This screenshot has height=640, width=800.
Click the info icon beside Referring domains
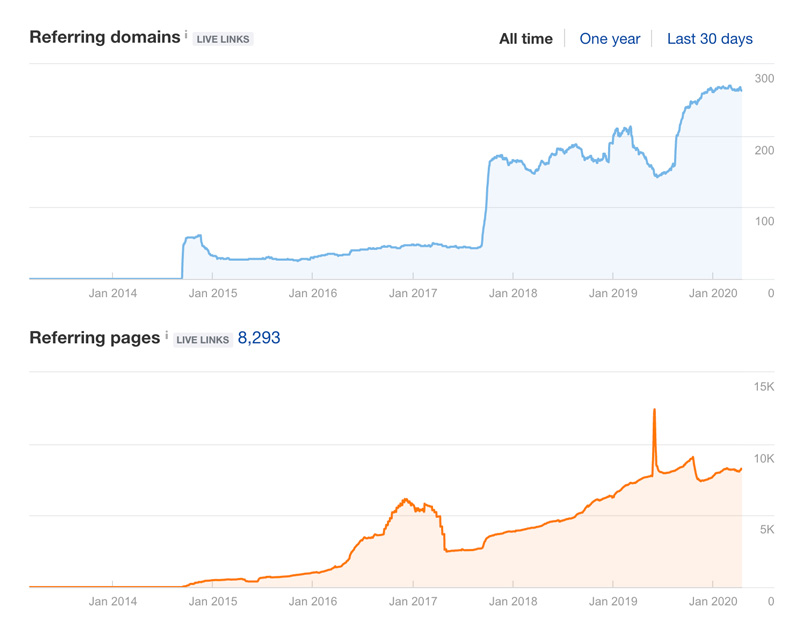click(x=186, y=32)
